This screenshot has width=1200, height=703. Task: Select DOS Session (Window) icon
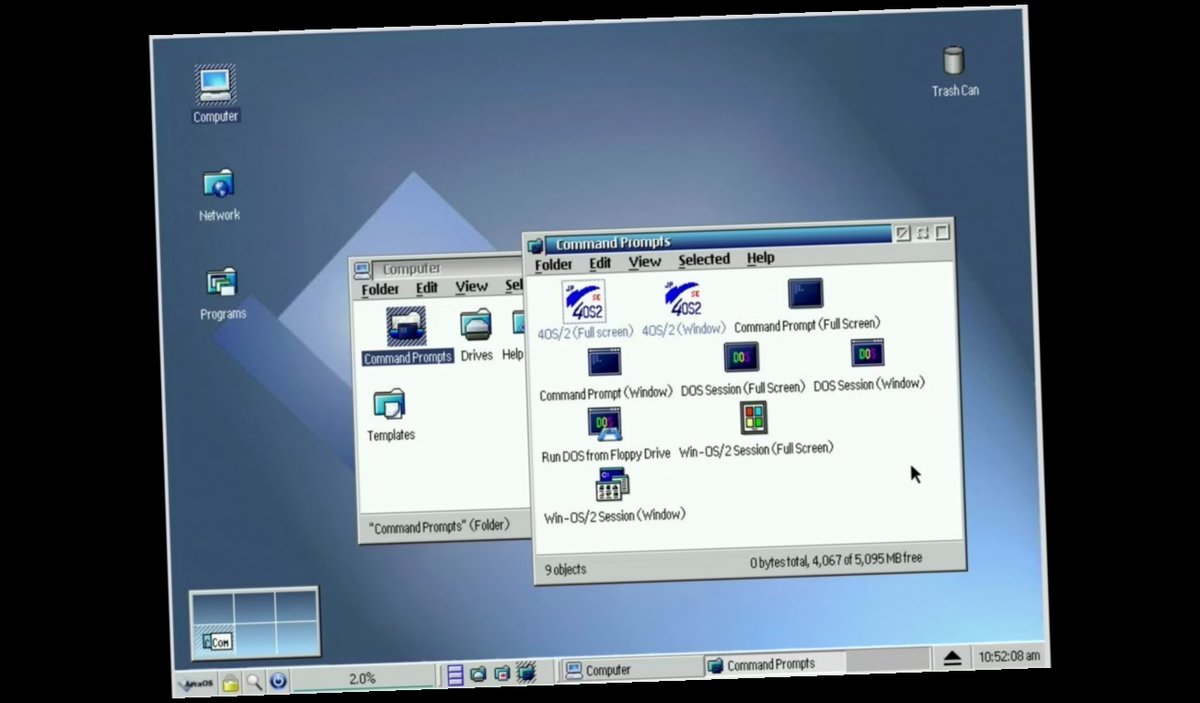pos(867,353)
